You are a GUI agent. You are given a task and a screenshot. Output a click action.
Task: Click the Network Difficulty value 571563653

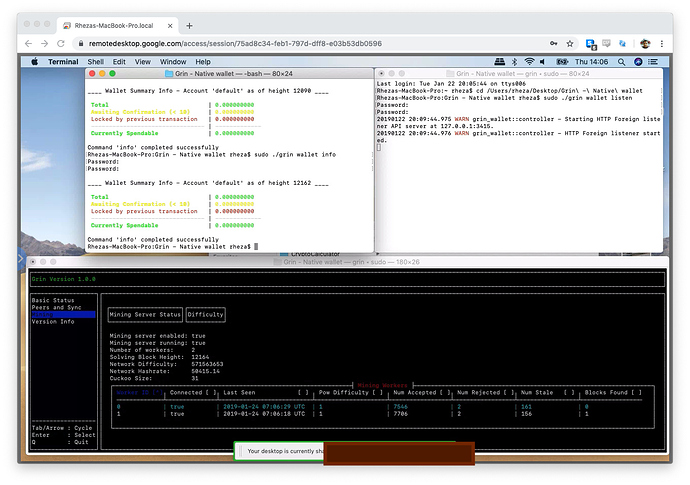coord(207,364)
